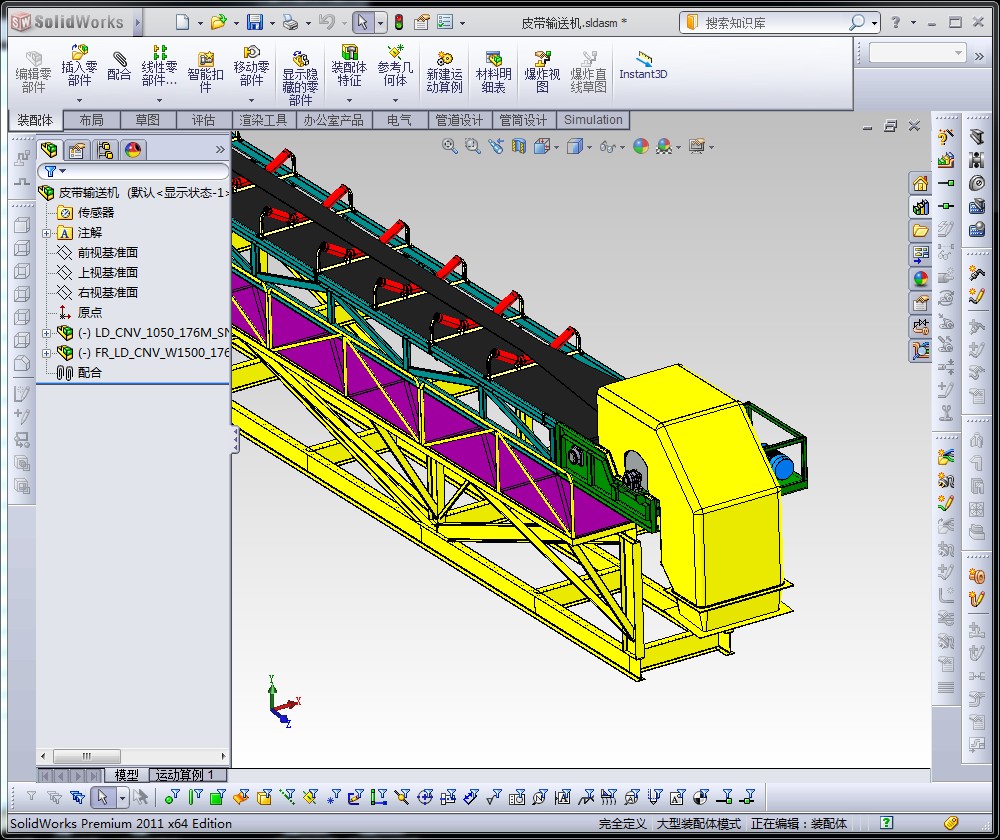
Task: Toggle Instant3D on the command bar
Action: click(643, 66)
